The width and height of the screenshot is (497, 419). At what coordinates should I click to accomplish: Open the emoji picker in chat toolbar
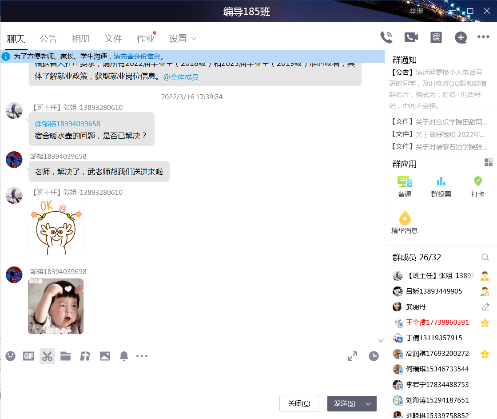point(11,356)
